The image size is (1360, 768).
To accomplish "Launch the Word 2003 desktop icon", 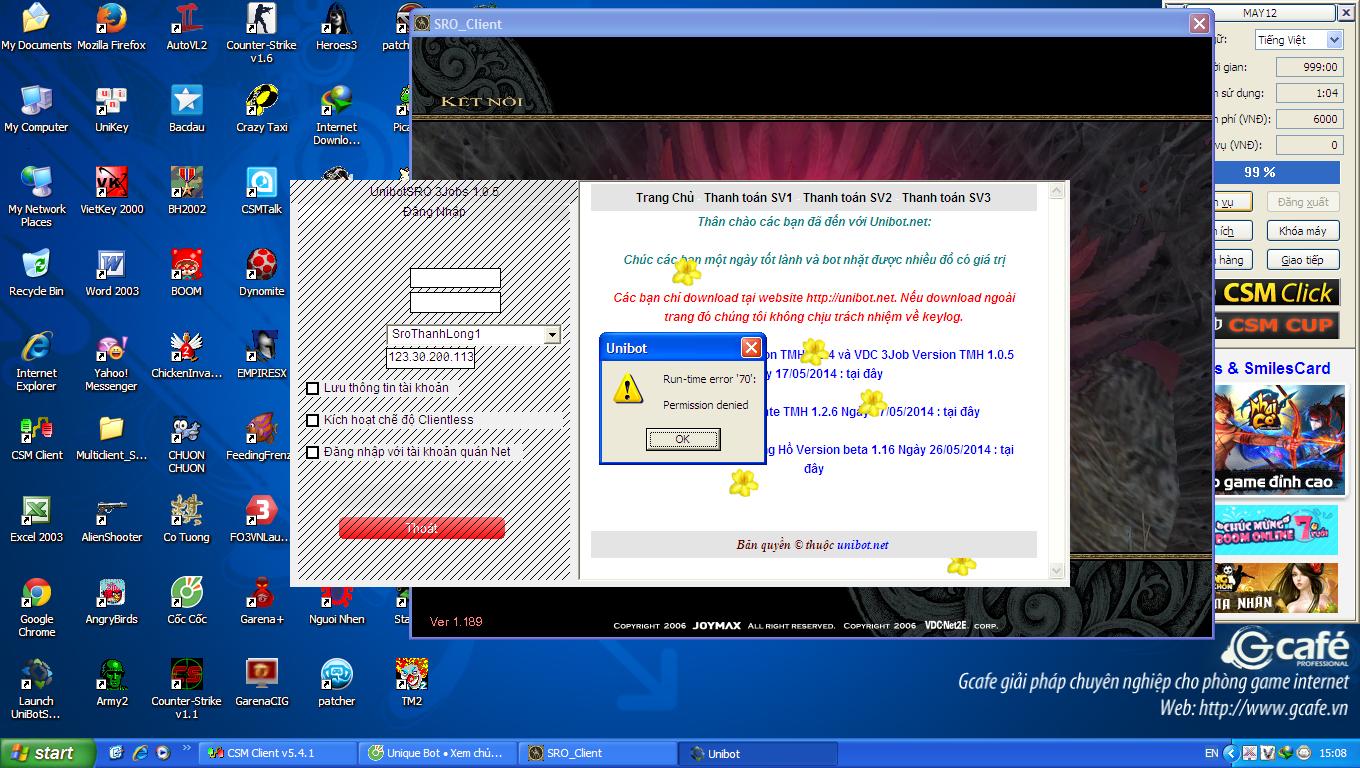I will coord(111,273).
